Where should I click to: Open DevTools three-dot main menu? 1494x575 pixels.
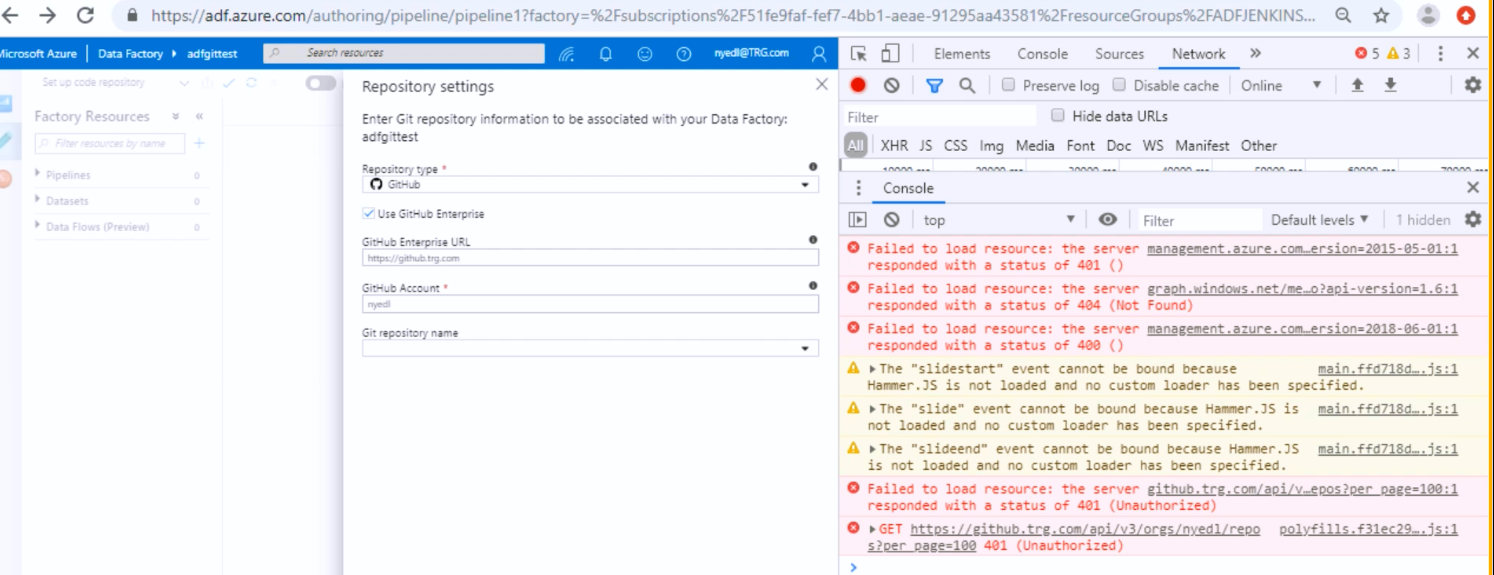(1440, 54)
